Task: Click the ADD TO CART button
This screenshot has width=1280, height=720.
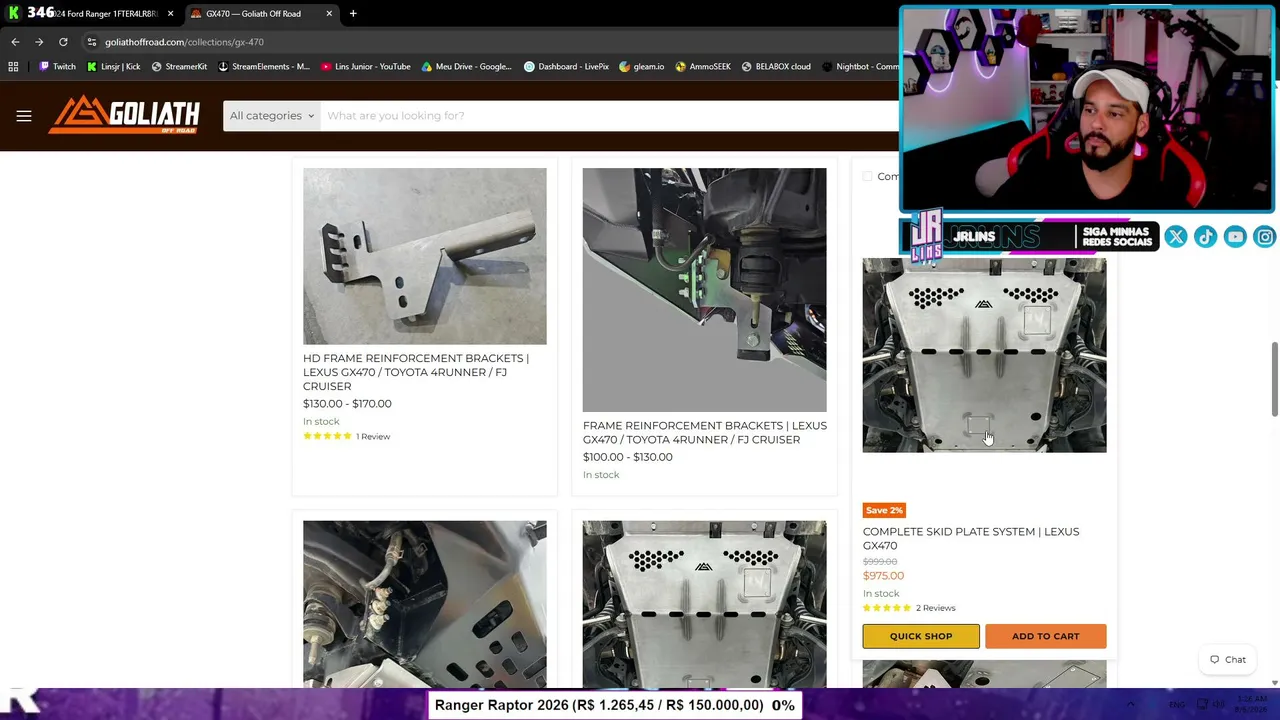Action: [x=1046, y=636]
